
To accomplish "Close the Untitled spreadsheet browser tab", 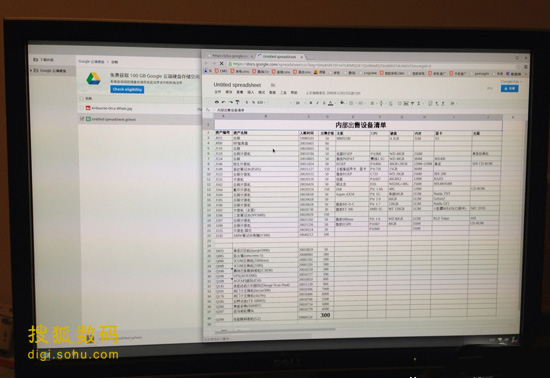I will tap(301, 57).
